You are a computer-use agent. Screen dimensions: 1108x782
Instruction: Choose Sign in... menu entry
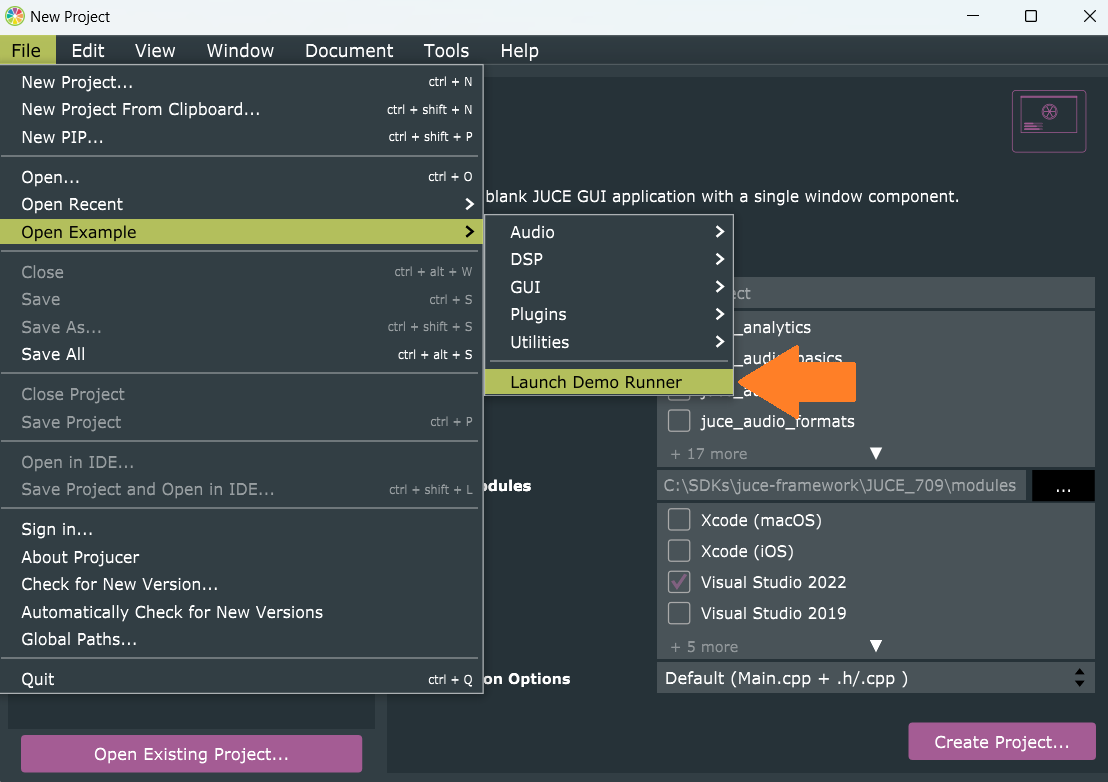241,529
